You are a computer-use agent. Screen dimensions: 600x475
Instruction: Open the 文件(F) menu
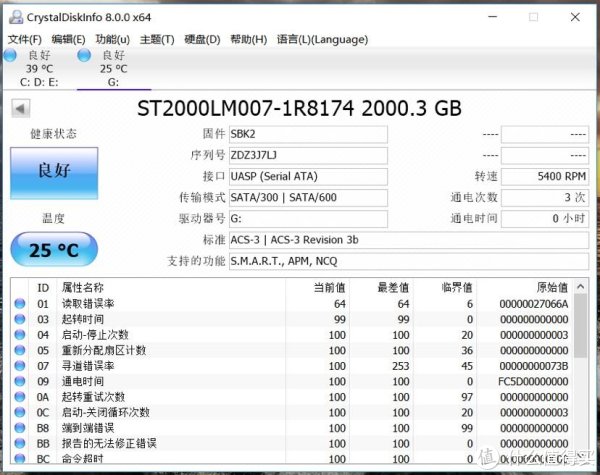25,39
